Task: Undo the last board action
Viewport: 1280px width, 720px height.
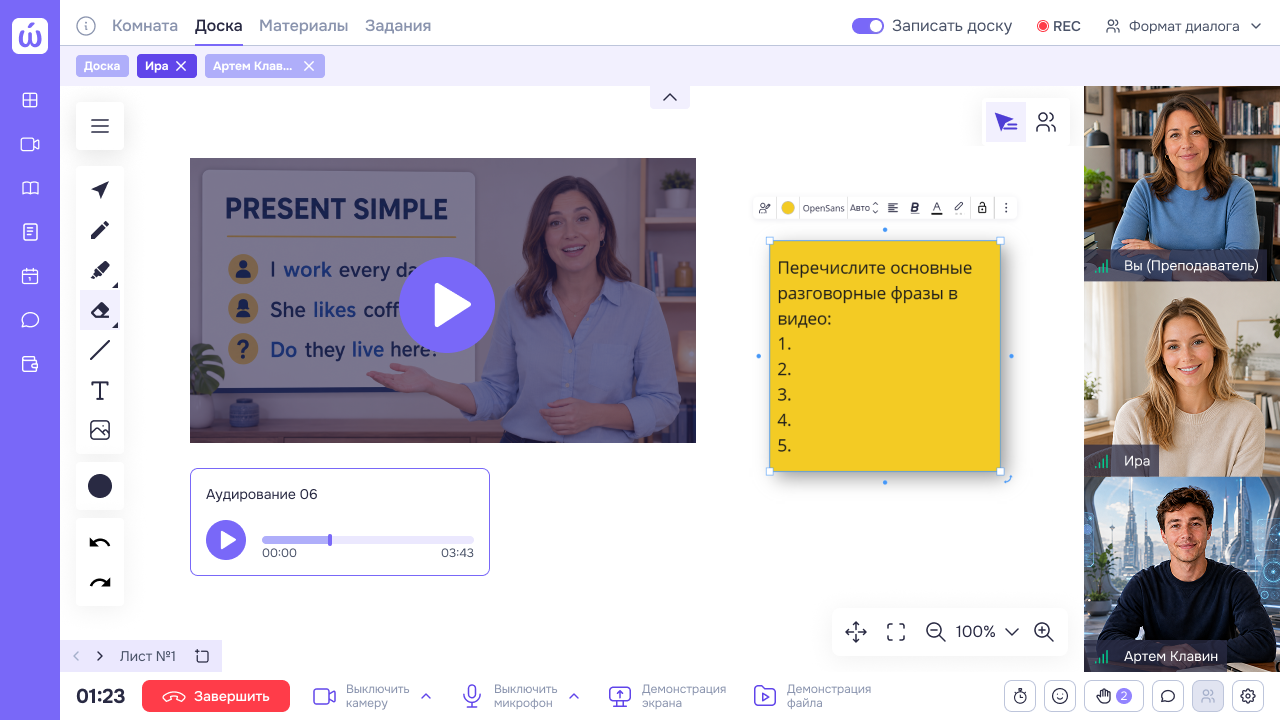Action: click(100, 542)
